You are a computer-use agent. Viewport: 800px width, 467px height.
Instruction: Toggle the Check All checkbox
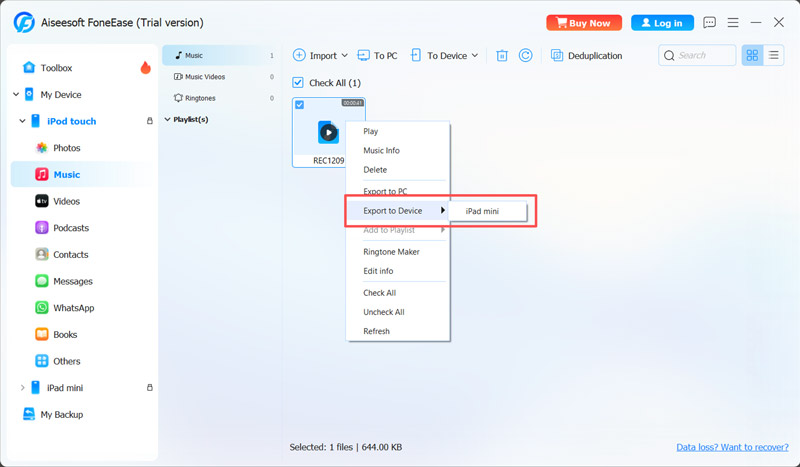point(298,83)
